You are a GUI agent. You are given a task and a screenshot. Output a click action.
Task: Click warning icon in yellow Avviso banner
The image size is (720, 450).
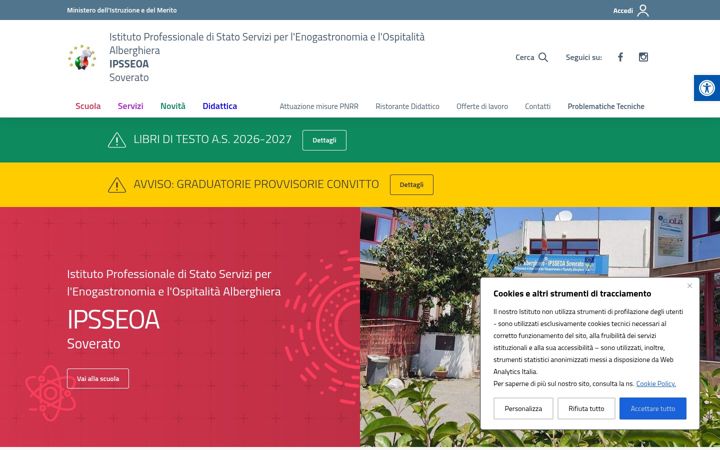(x=117, y=185)
